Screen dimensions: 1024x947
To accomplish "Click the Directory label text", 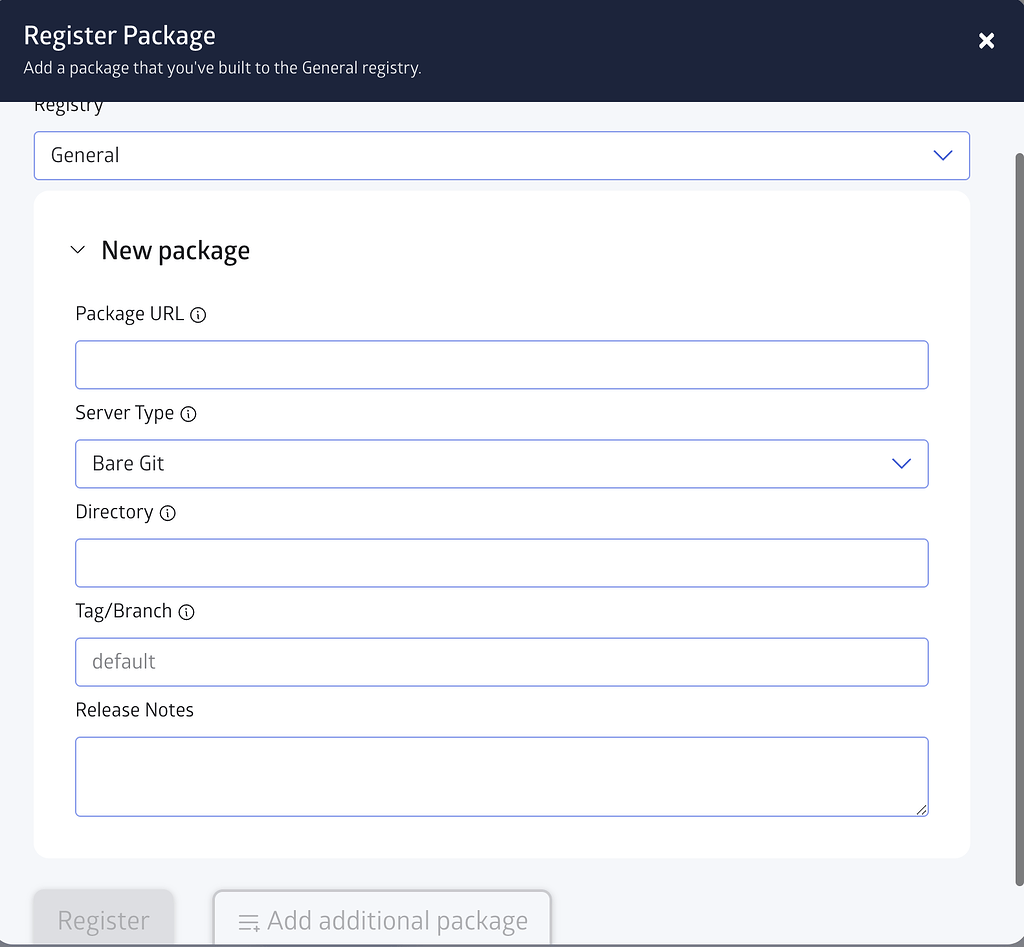I will click(x=114, y=512).
